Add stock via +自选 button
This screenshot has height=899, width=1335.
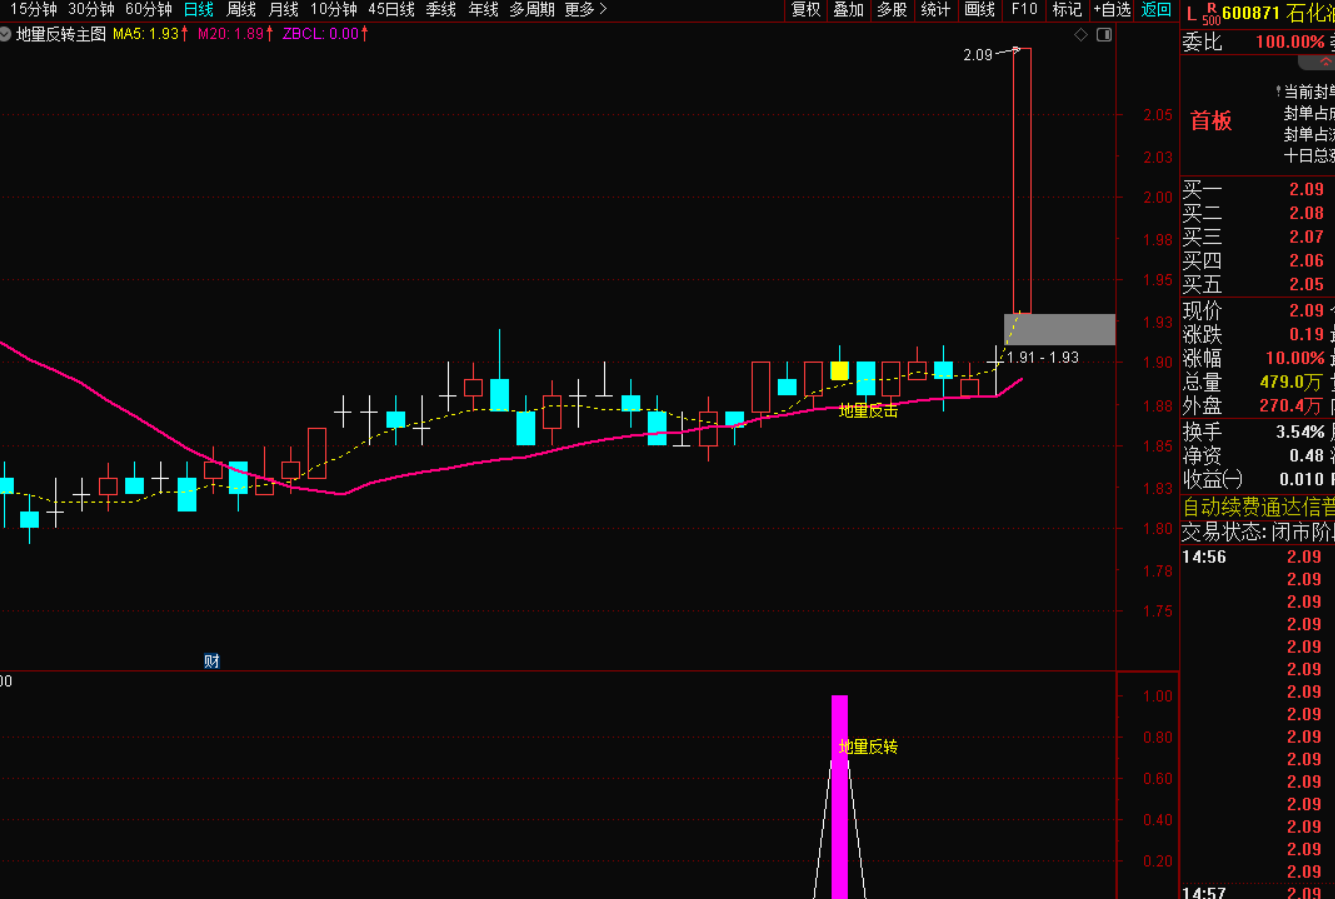click(1111, 10)
